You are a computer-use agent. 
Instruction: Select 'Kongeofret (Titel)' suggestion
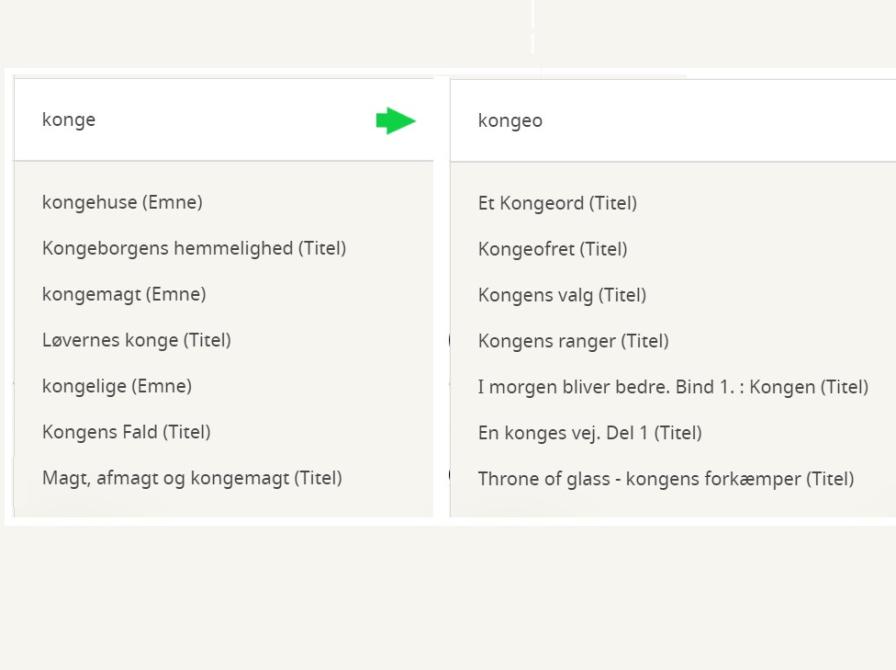click(x=552, y=249)
